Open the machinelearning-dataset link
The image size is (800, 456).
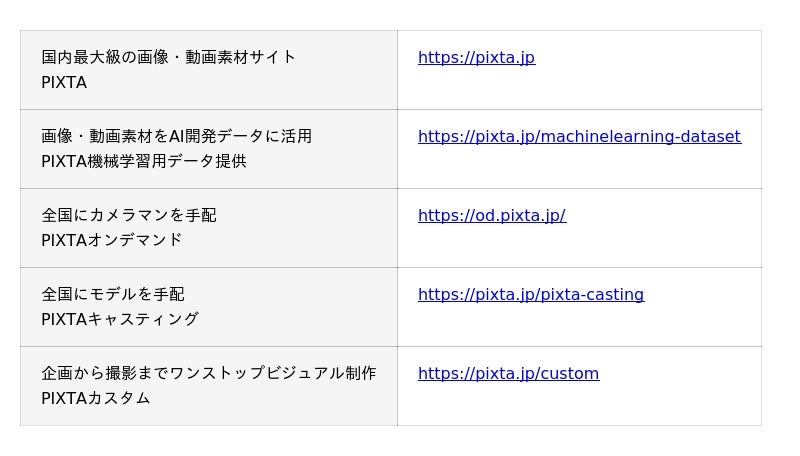[579, 137]
